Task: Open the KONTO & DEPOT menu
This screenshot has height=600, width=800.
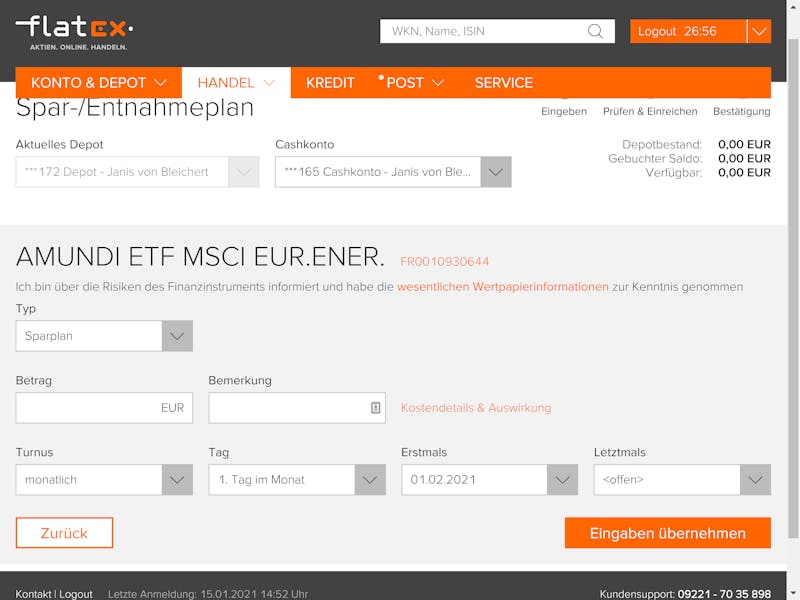Action: point(98,83)
